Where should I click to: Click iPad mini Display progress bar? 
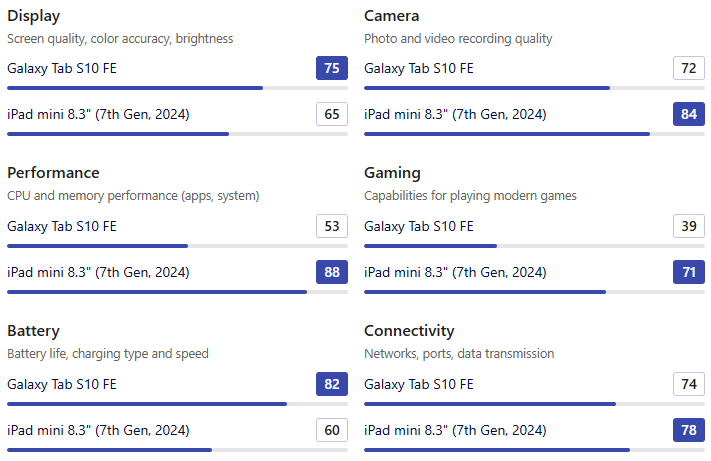[177, 134]
